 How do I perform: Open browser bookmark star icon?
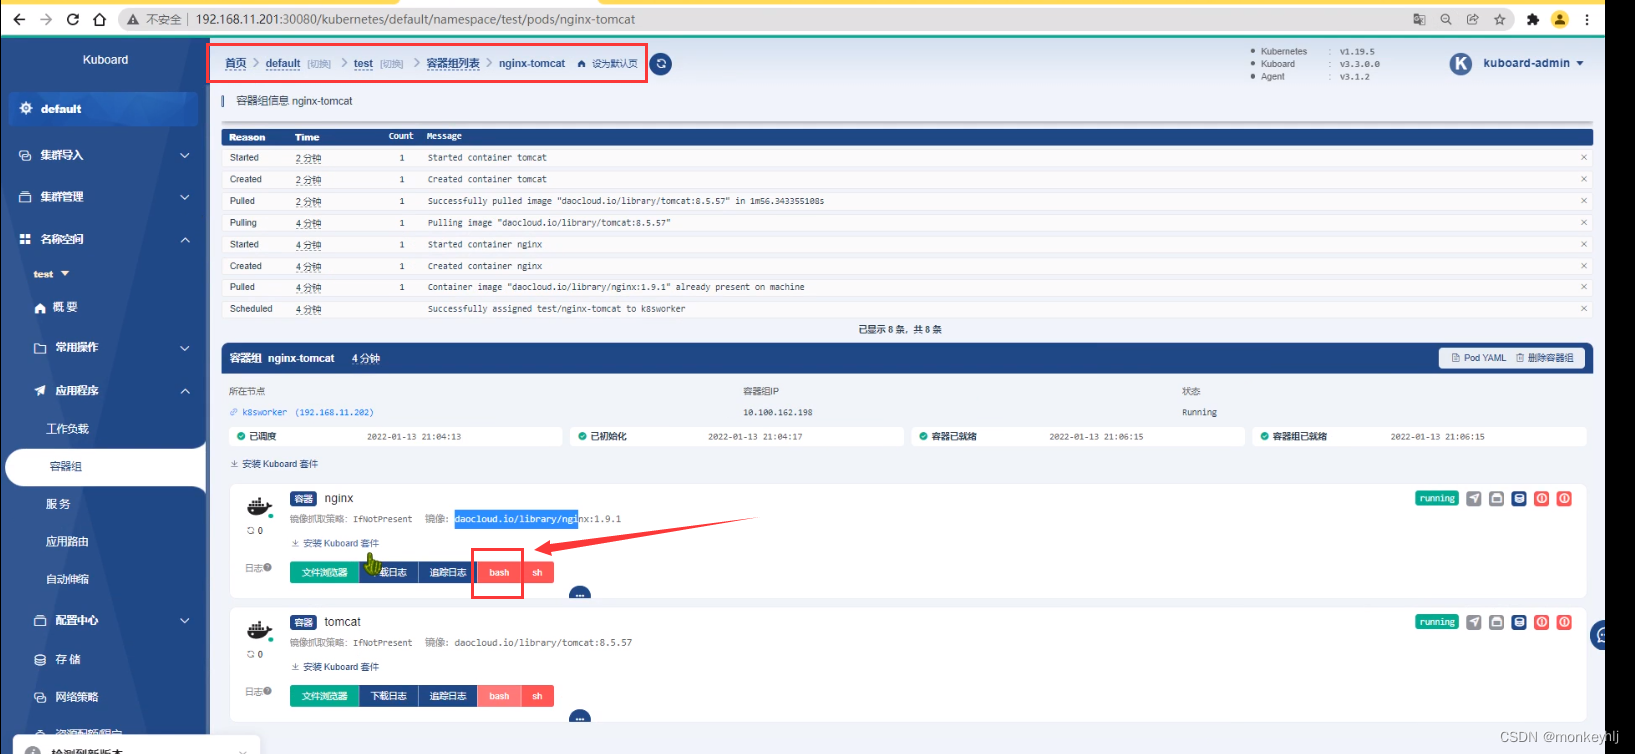[x=1500, y=19]
